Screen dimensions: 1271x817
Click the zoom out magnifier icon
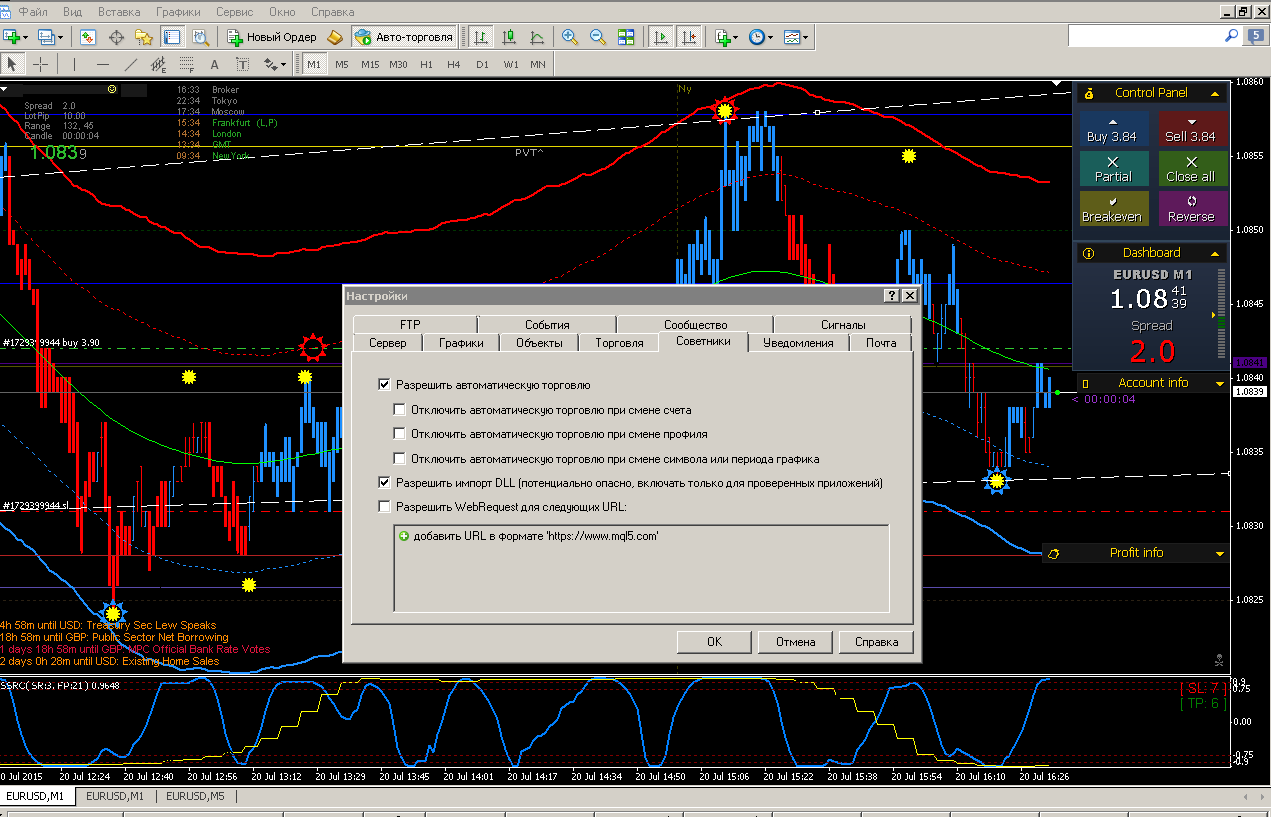[598, 37]
